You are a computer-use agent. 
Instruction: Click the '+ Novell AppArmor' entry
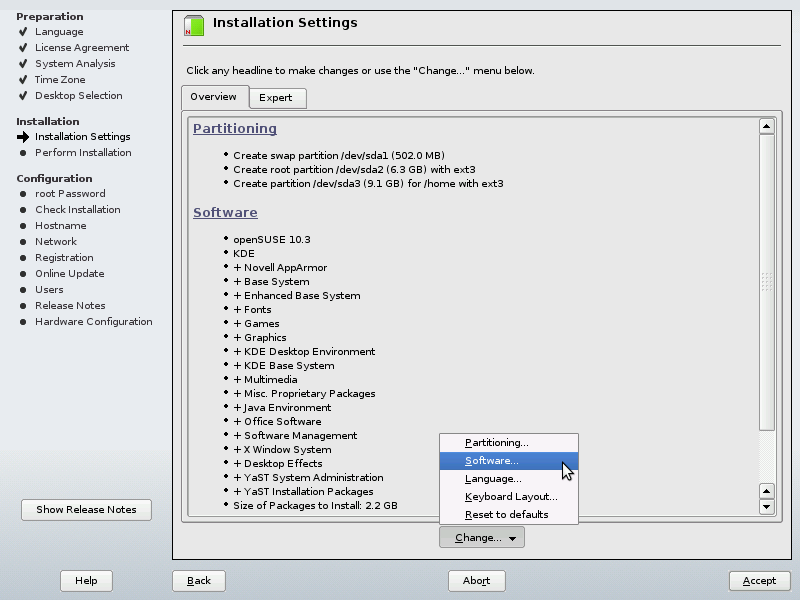(280, 268)
